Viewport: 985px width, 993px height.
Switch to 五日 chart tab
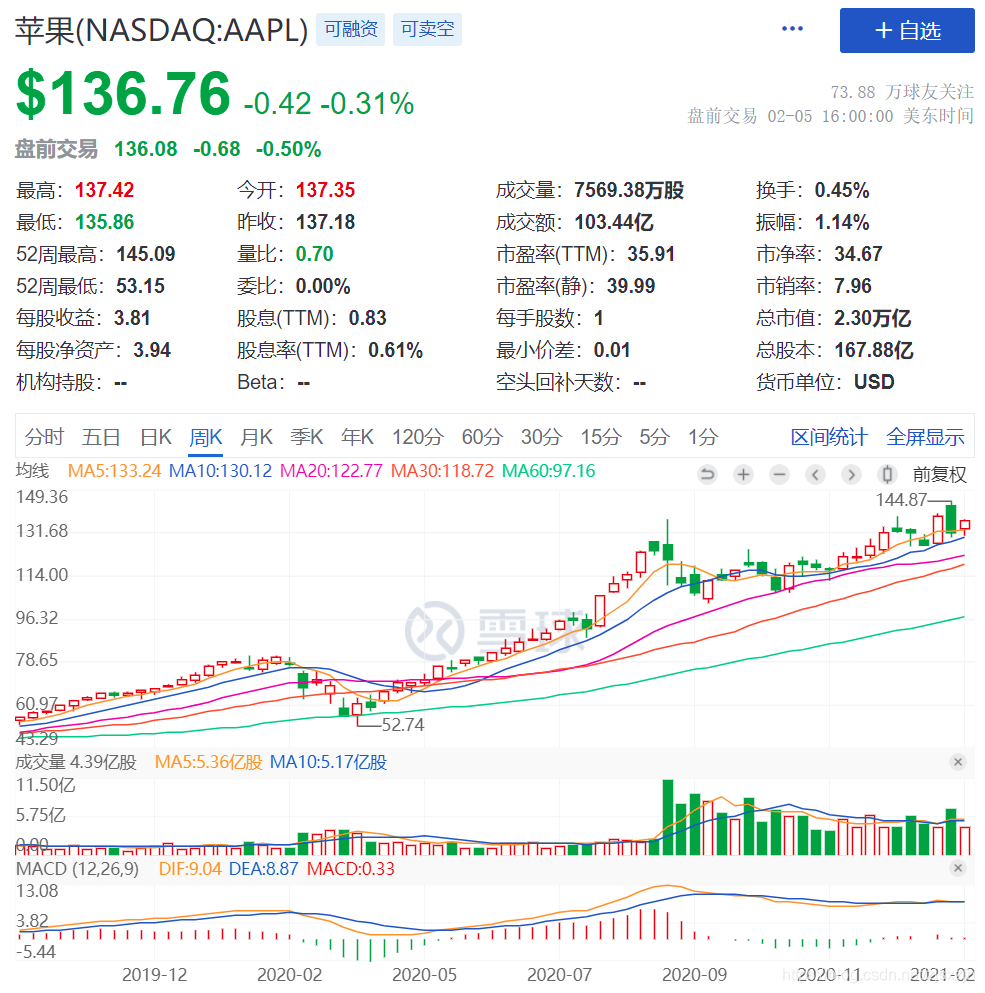click(101, 437)
